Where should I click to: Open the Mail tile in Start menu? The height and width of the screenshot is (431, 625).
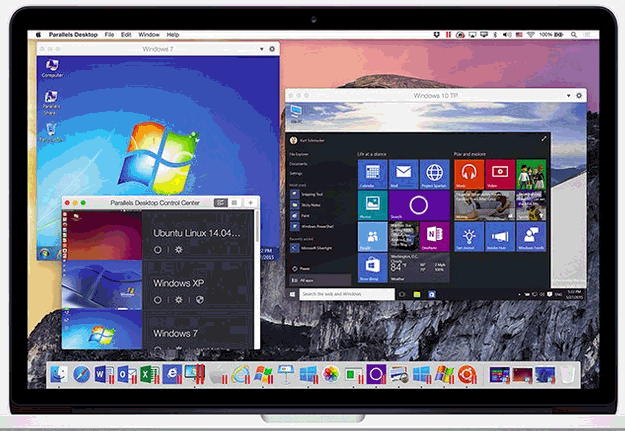403,174
